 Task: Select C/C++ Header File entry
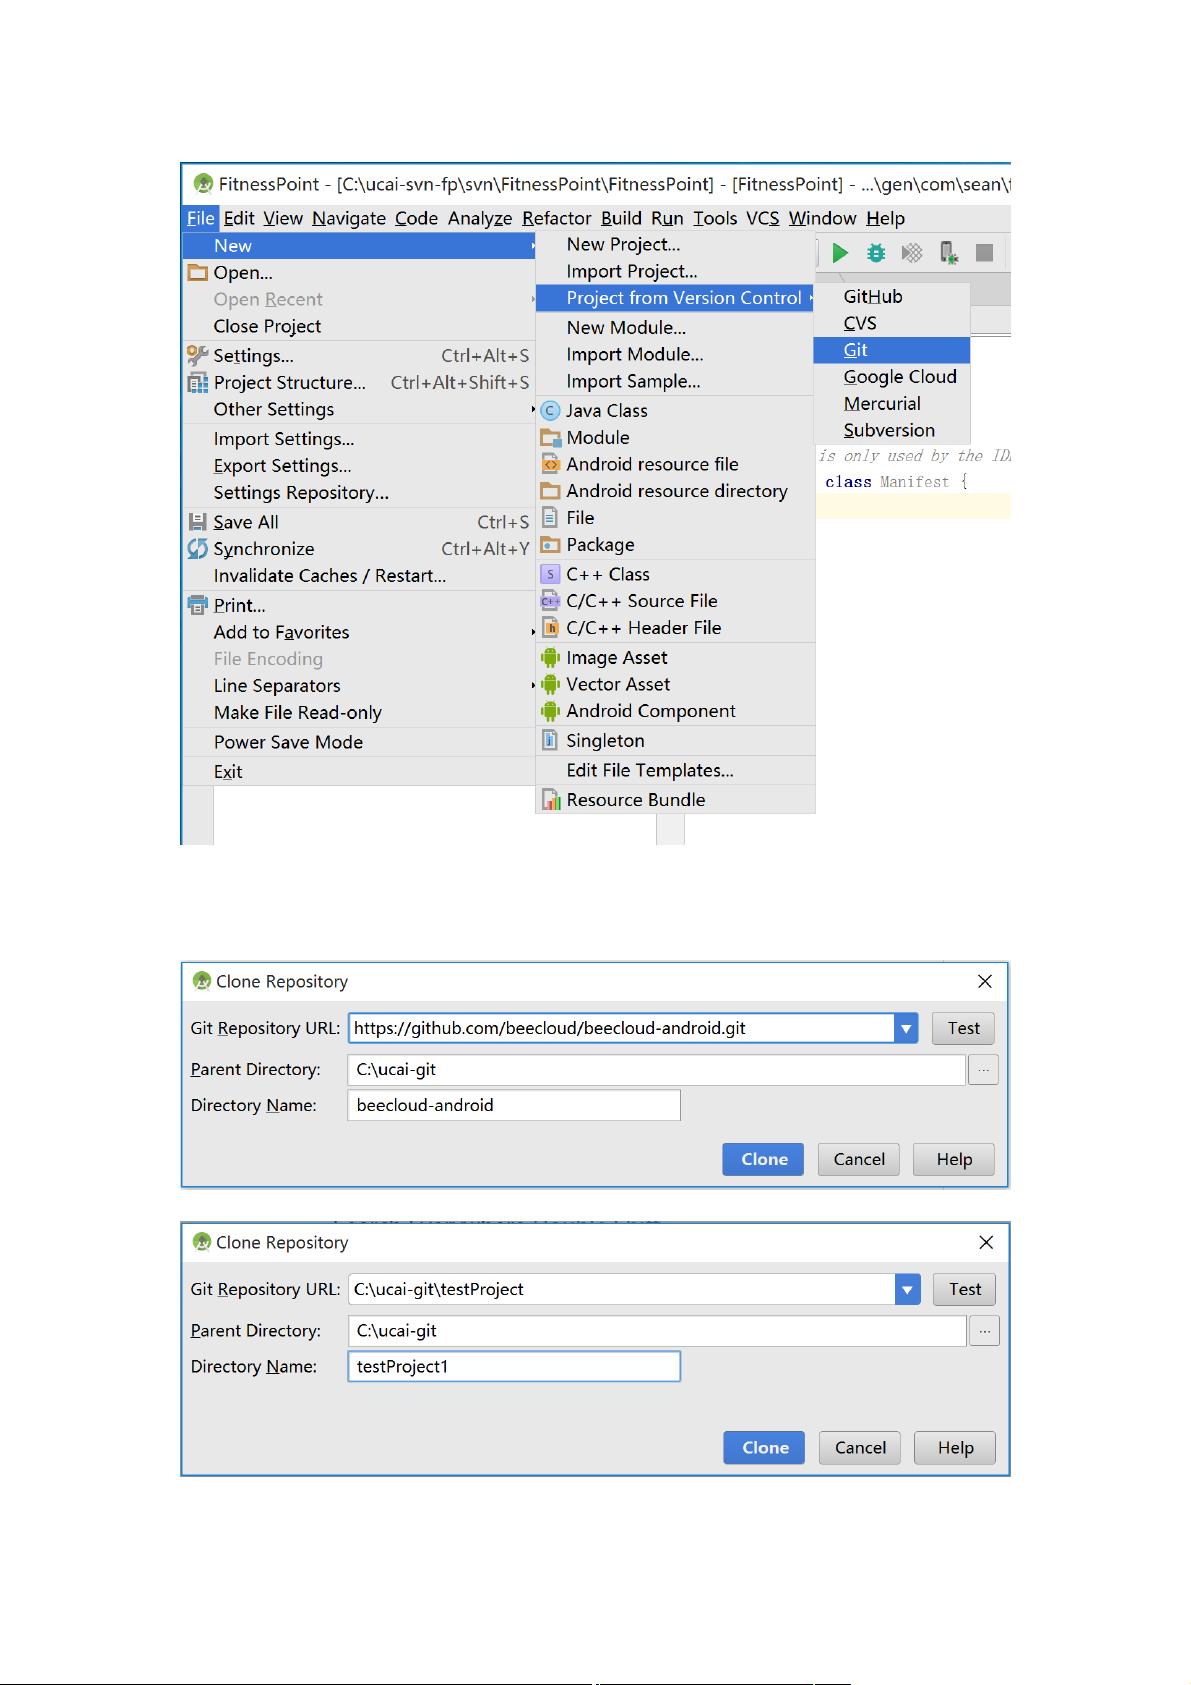[x=676, y=628]
